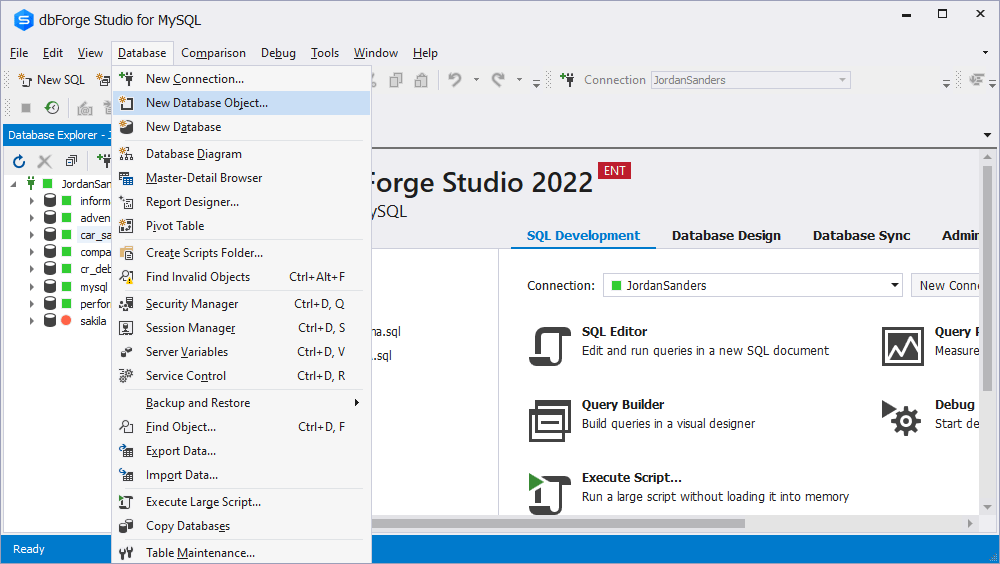Click the New SQL toolbar button
The width and height of the screenshot is (1000, 564).
click(51, 80)
